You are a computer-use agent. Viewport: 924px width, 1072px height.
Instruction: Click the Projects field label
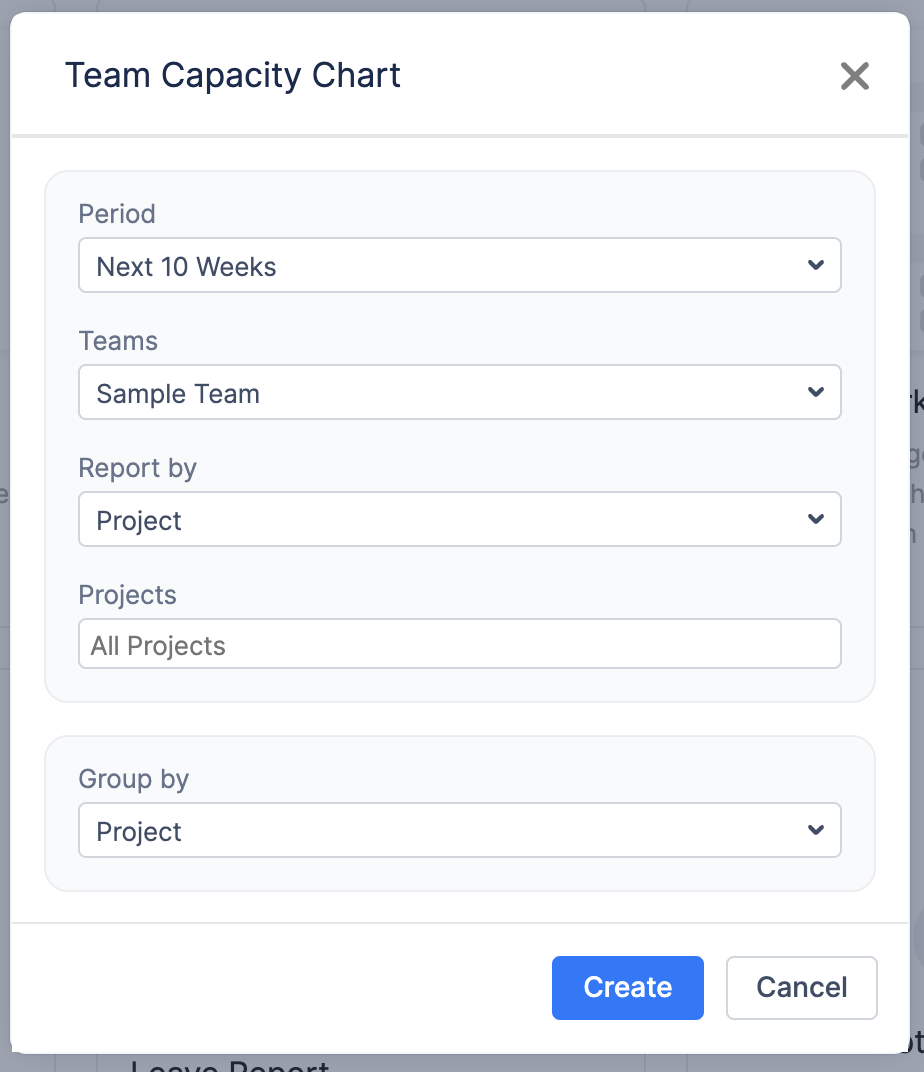[127, 595]
